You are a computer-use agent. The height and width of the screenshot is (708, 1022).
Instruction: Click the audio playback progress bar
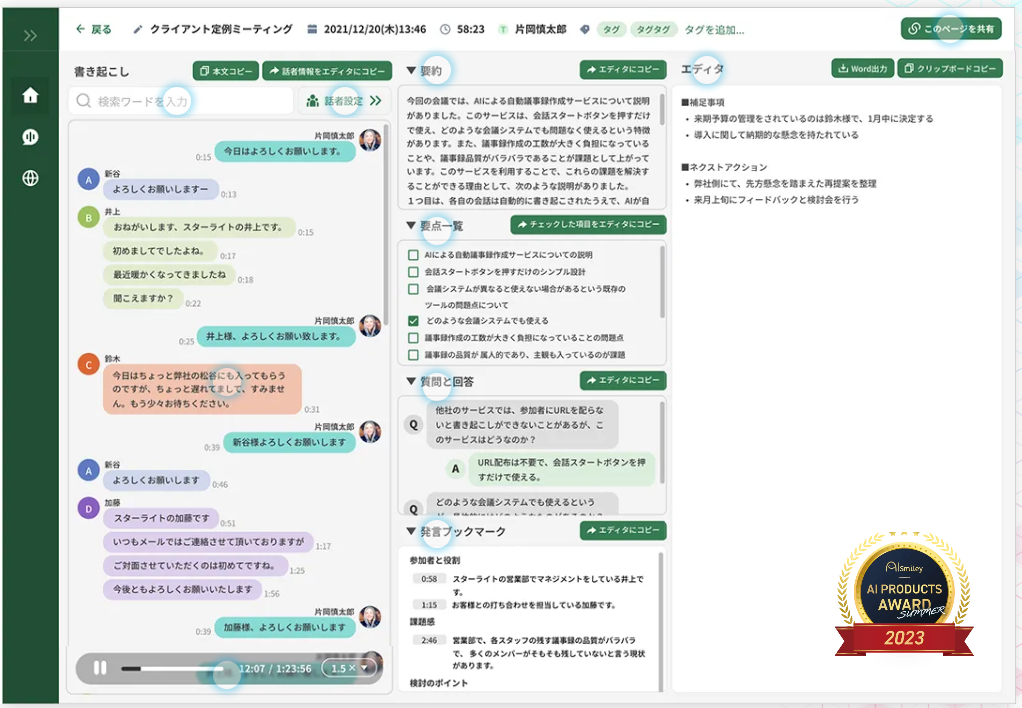(x=172, y=669)
